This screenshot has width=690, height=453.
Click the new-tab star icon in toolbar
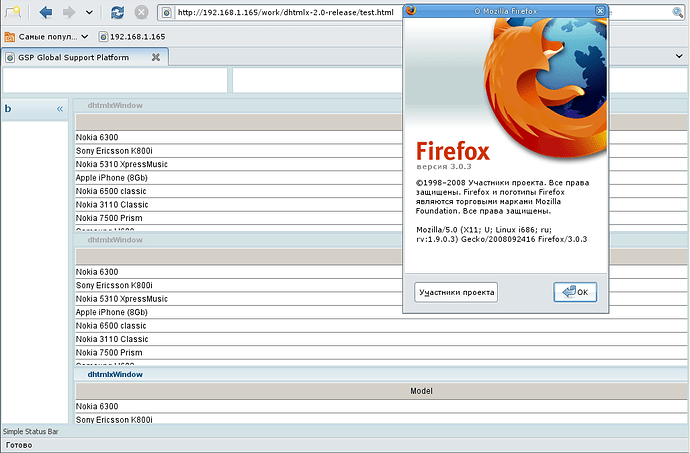[13, 12]
